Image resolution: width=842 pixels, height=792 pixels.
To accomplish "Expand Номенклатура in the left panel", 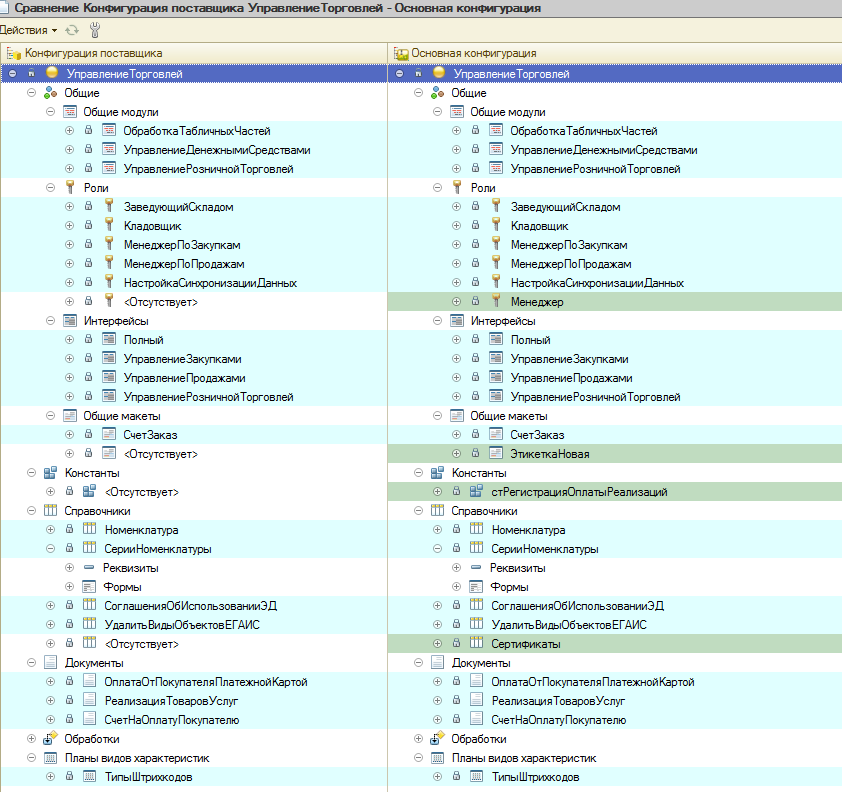I will pyautogui.click(x=50, y=530).
